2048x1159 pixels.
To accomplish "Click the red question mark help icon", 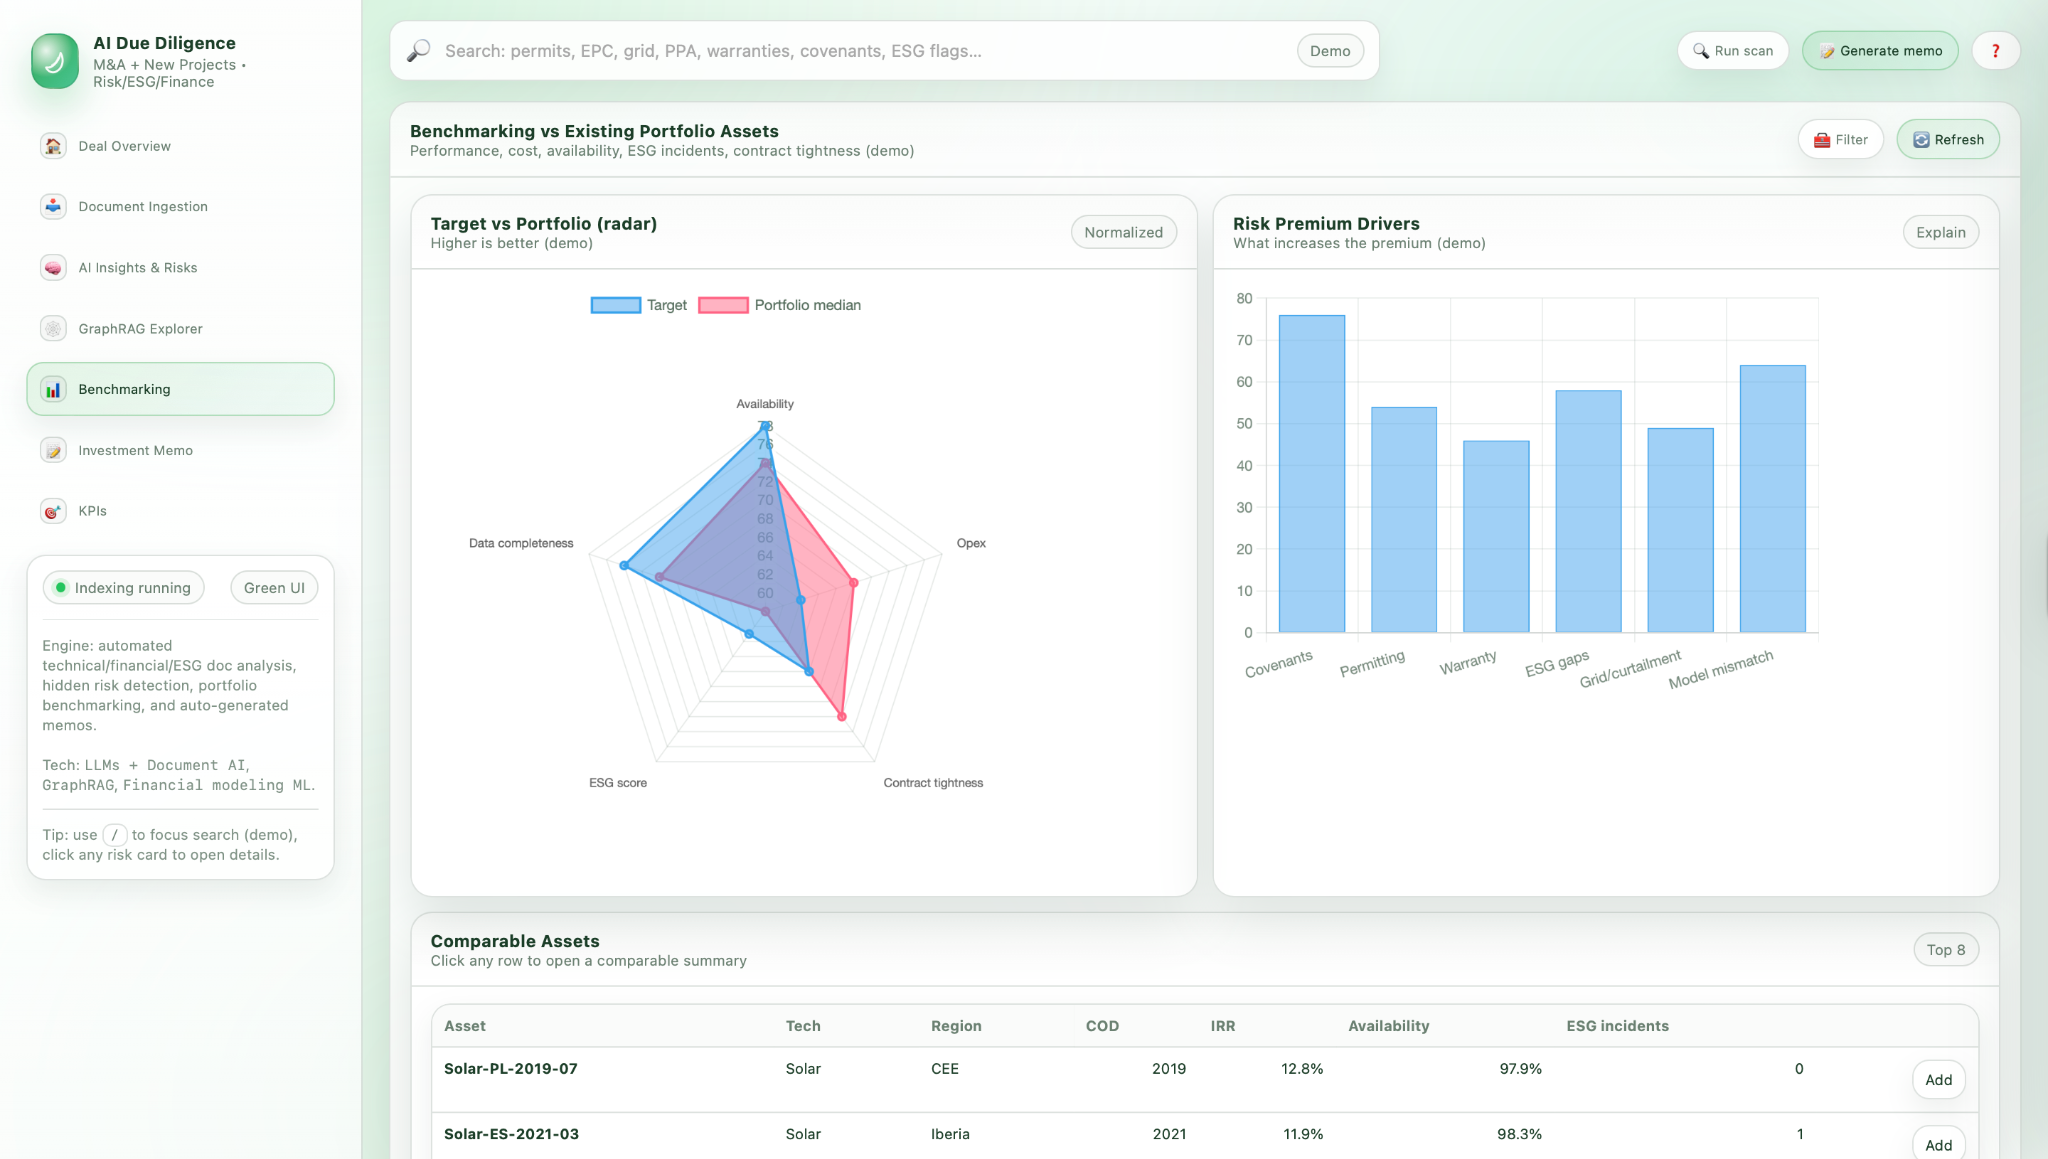I will coord(1995,51).
